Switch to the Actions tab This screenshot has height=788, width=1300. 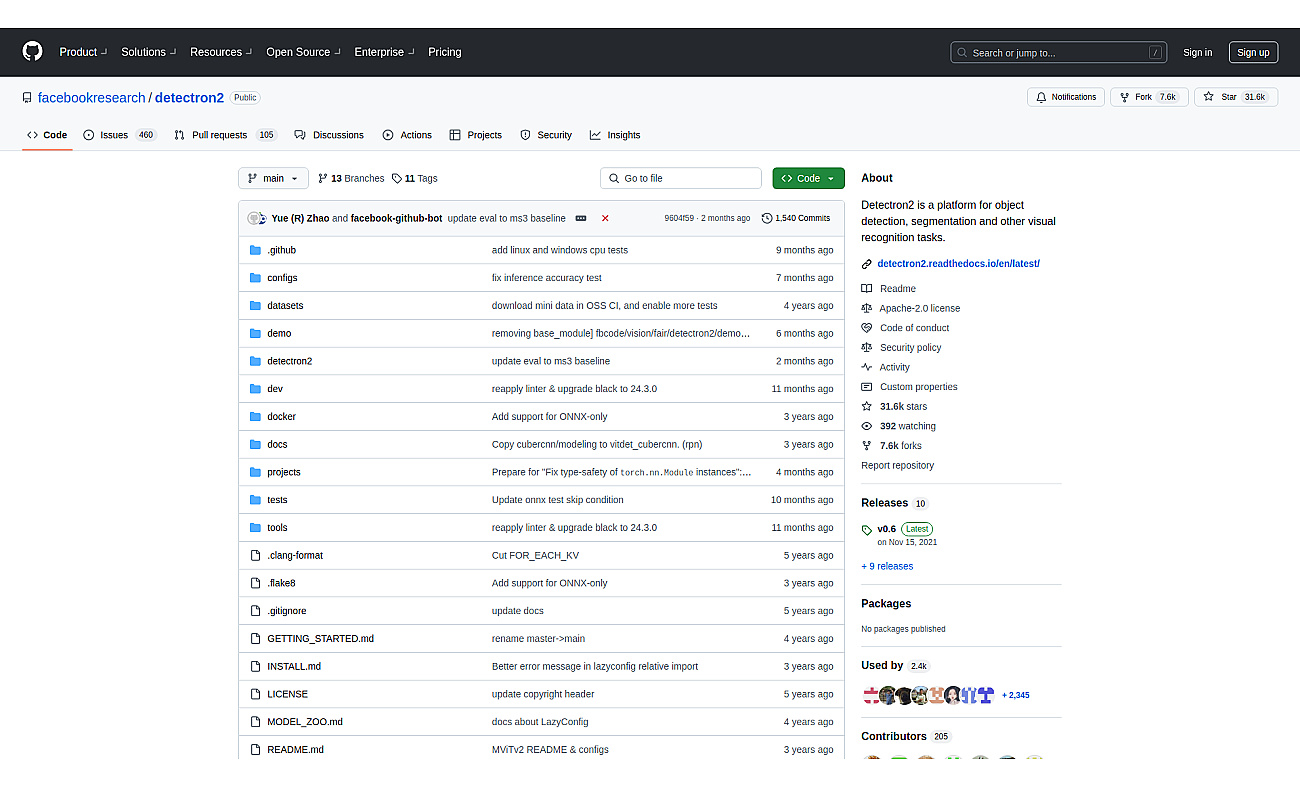point(407,135)
